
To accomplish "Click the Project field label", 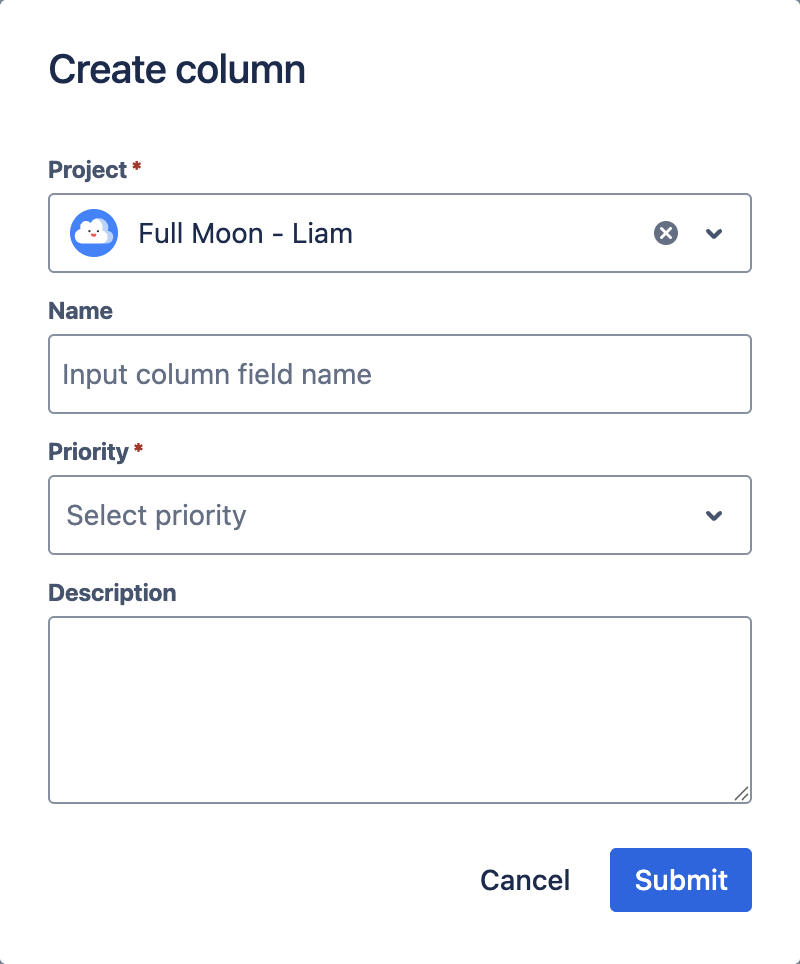I will coord(88,170).
